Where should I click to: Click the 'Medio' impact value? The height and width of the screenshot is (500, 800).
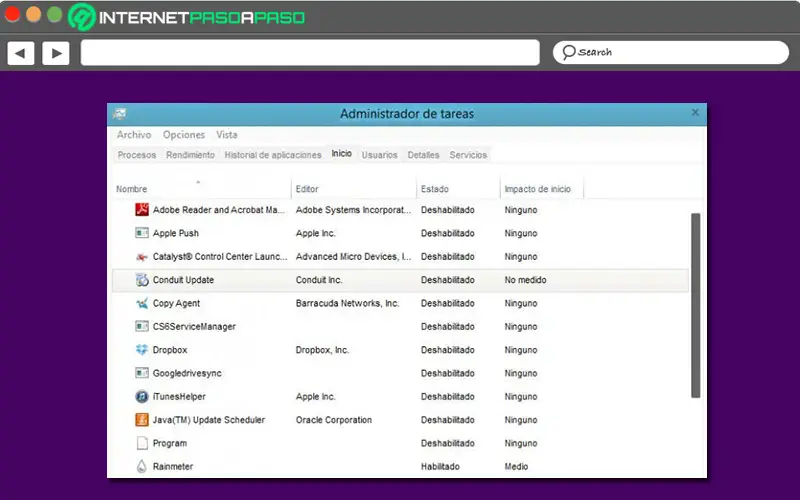point(516,466)
